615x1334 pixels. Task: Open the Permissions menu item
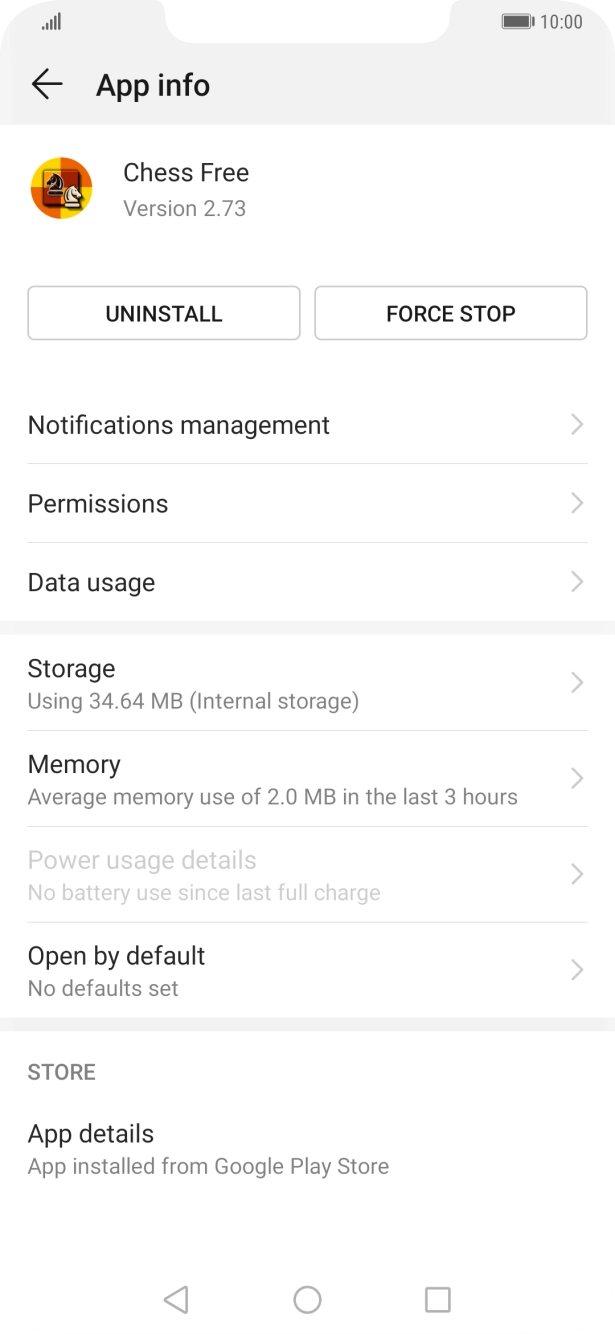[98, 504]
